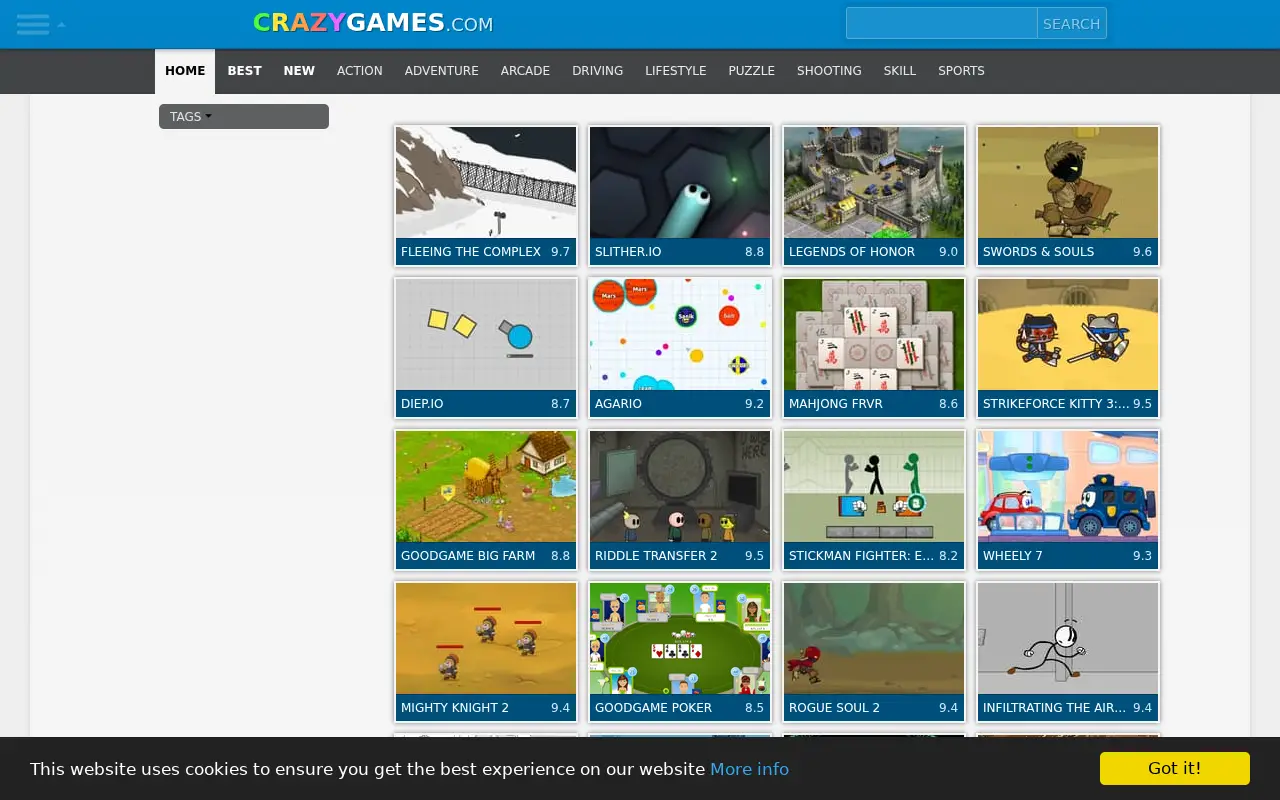
Task: Click the More info cookie link
Action: tap(749, 769)
